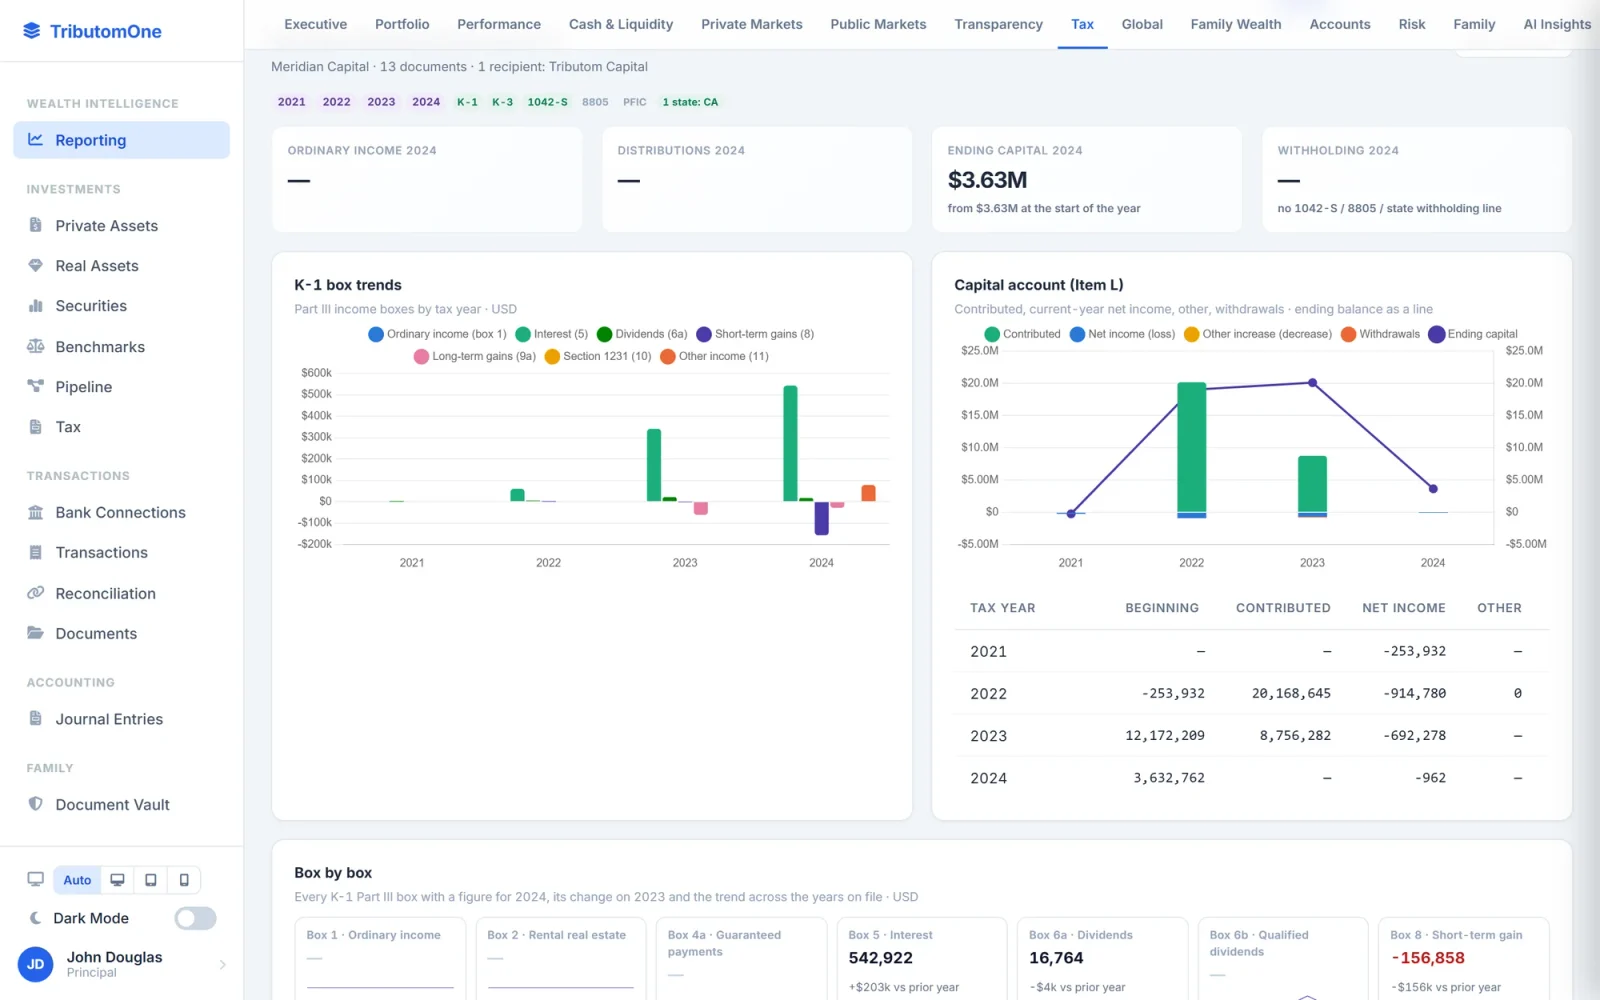Open the Executive tab
This screenshot has height=1000, width=1600.
[x=315, y=24]
